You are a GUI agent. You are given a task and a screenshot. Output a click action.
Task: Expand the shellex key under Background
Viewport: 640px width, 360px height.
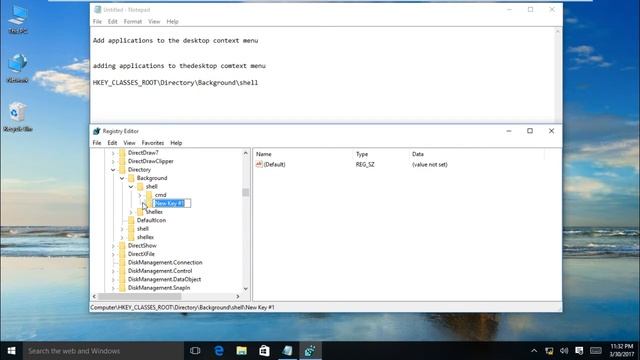[x=131, y=212]
